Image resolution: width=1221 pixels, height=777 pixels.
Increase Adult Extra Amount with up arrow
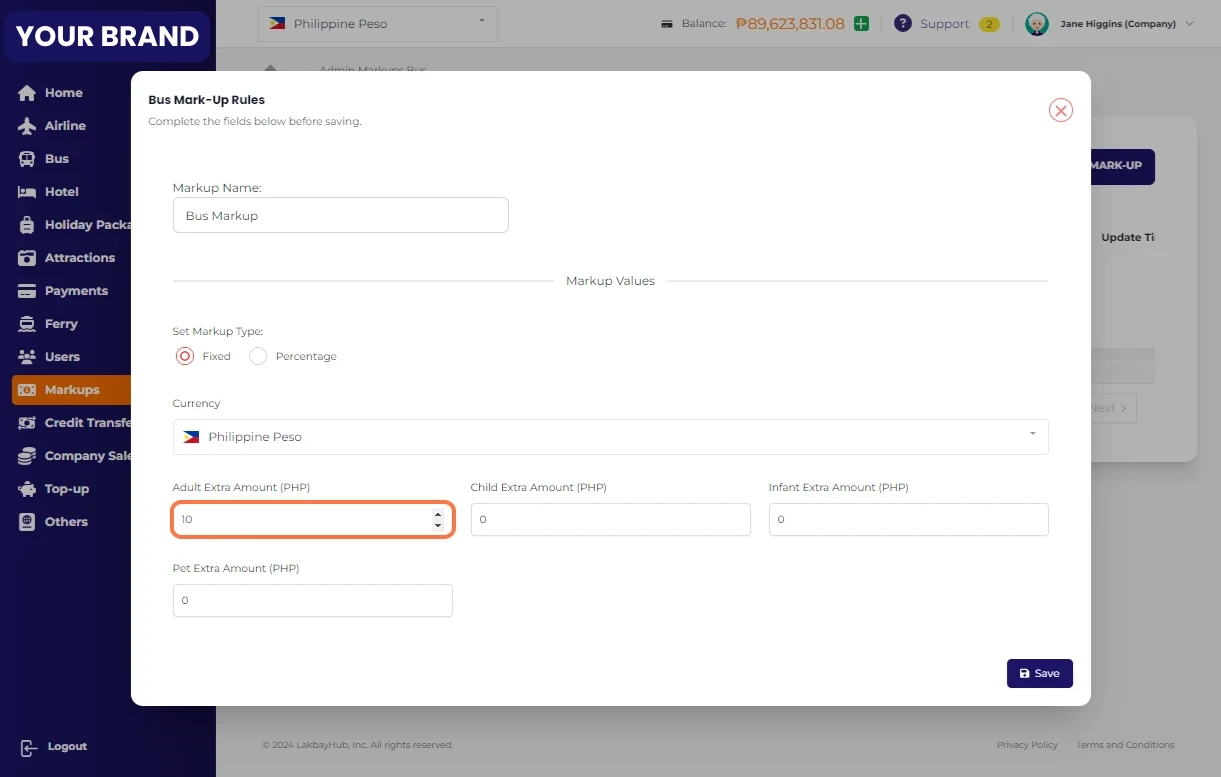click(x=438, y=515)
